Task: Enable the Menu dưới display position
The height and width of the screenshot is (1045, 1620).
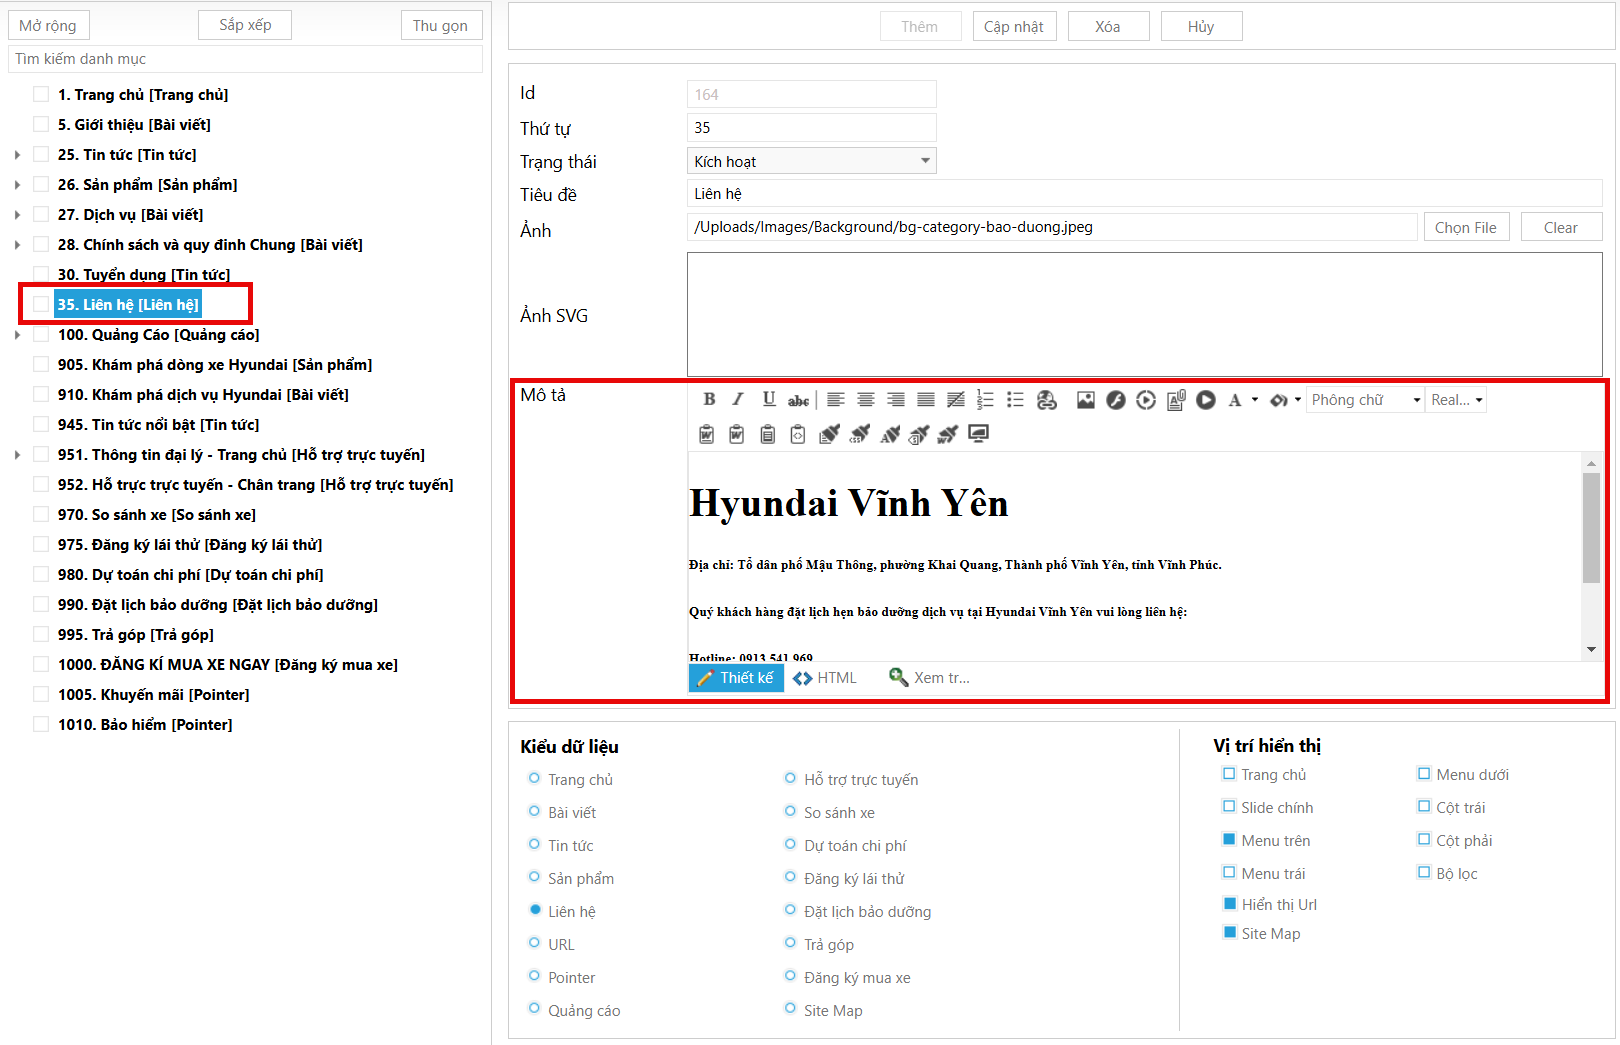Action: [x=1424, y=774]
